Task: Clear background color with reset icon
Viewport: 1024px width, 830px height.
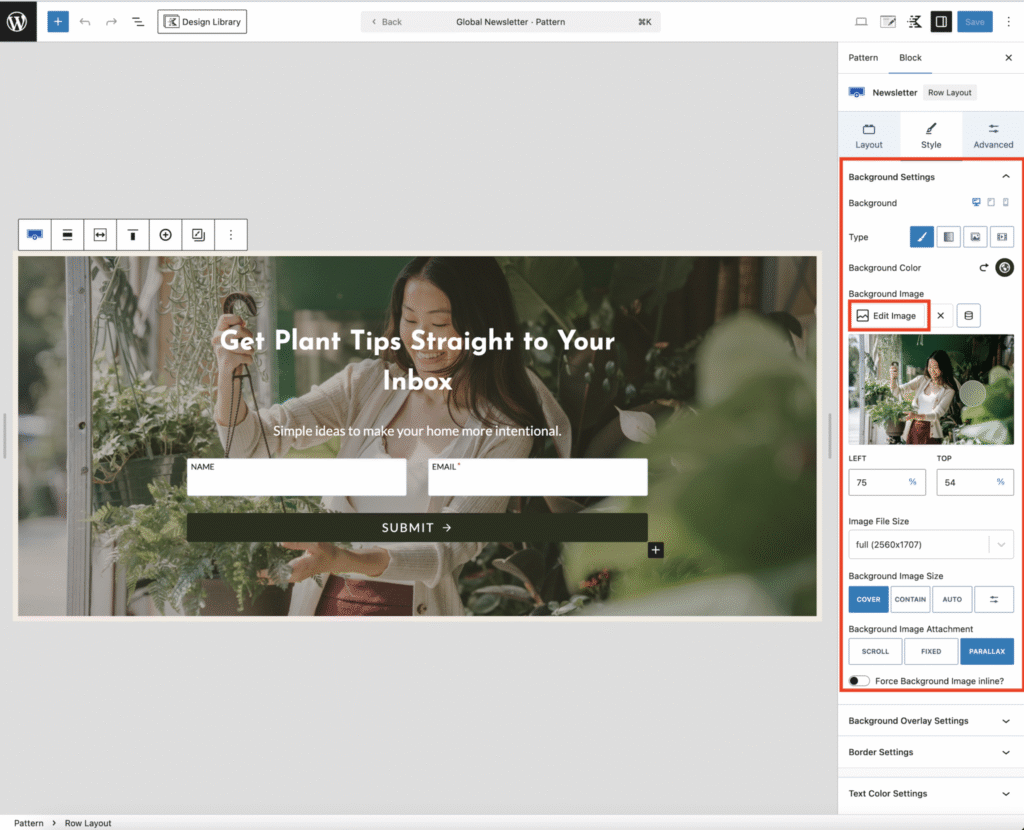Action: pyautogui.click(x=983, y=268)
